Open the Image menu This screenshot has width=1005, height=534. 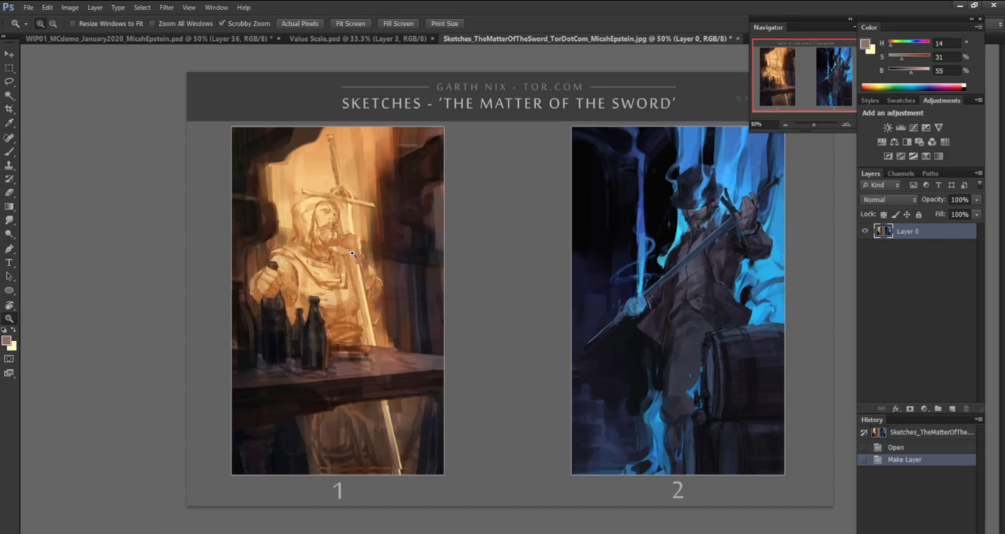[x=70, y=8]
